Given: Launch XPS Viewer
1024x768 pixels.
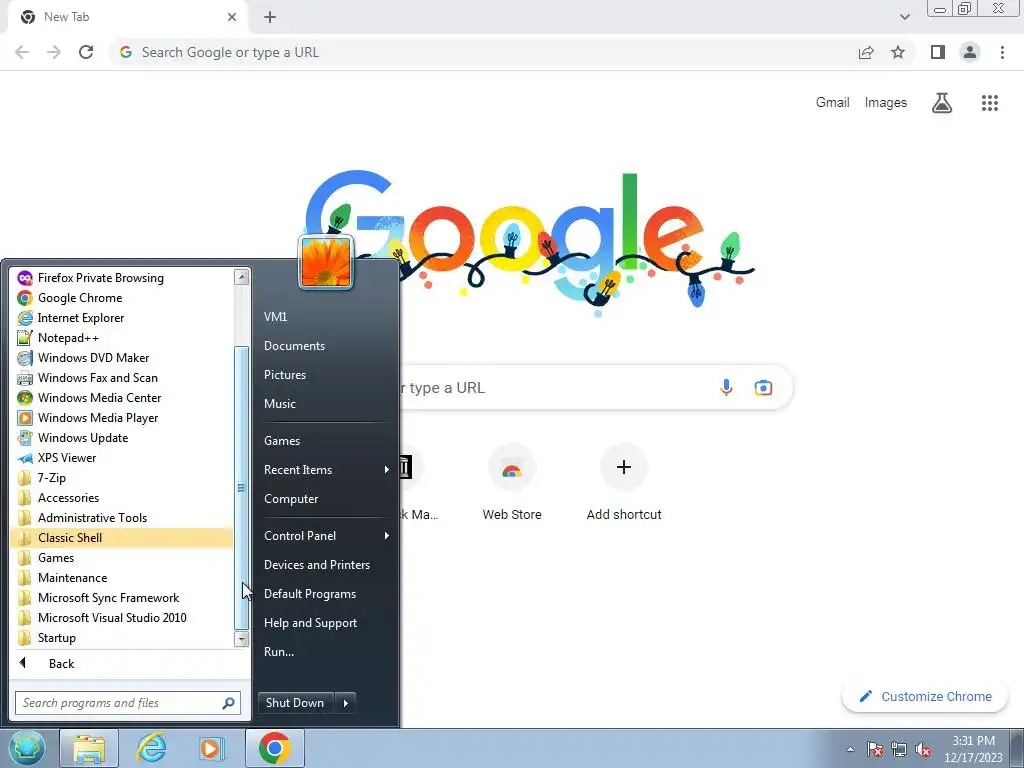Looking at the screenshot, I should pyautogui.click(x=121, y=458).
